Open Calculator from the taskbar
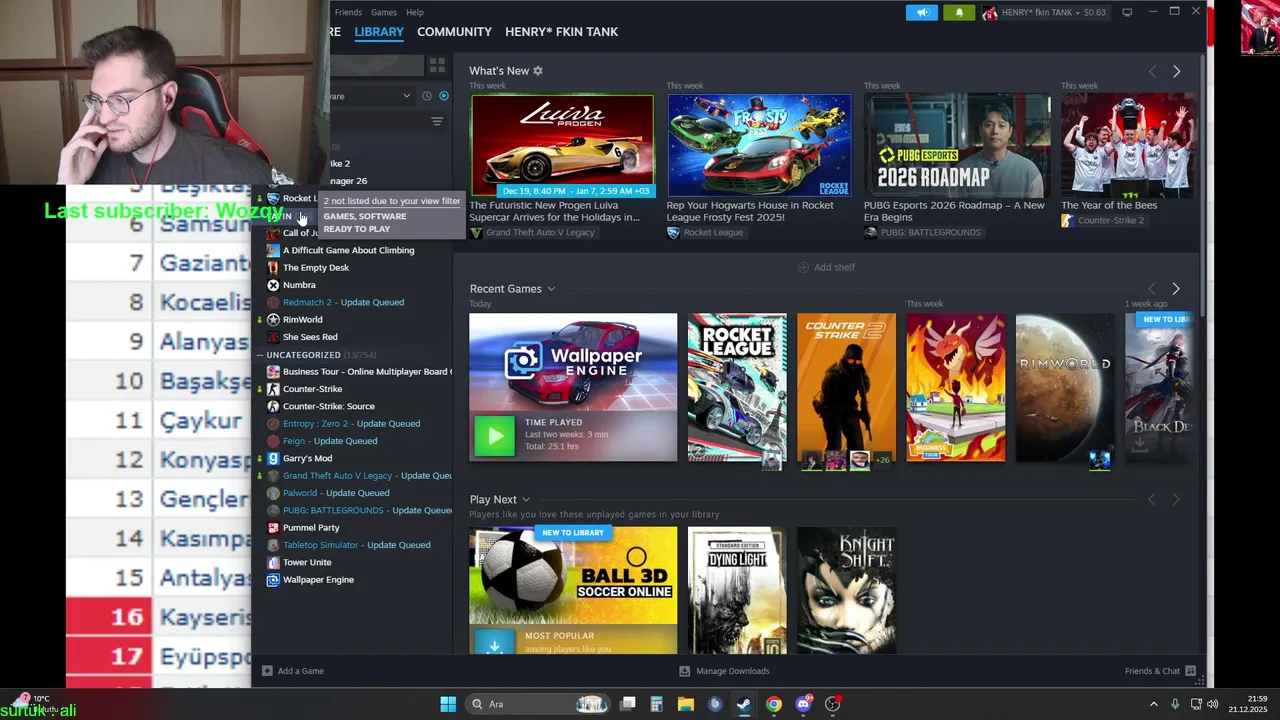 click(656, 704)
